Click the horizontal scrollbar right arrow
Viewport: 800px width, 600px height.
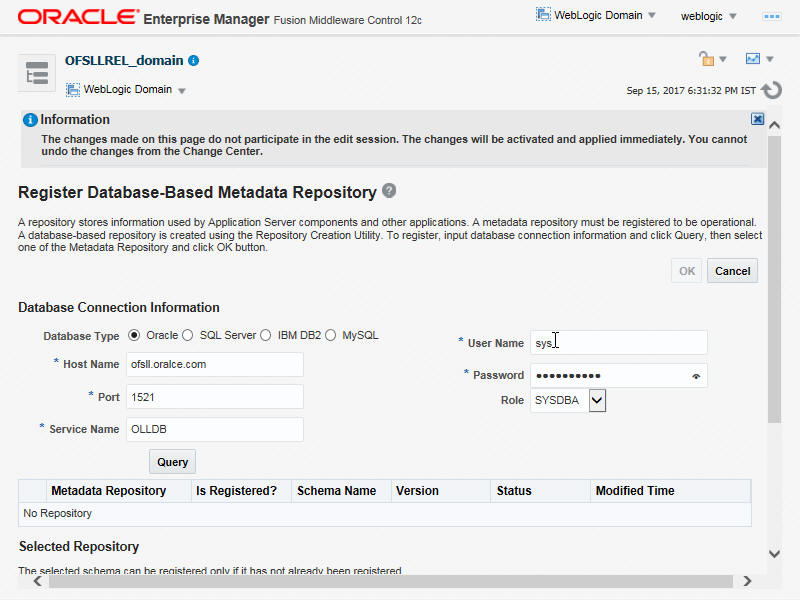pyautogui.click(x=747, y=581)
